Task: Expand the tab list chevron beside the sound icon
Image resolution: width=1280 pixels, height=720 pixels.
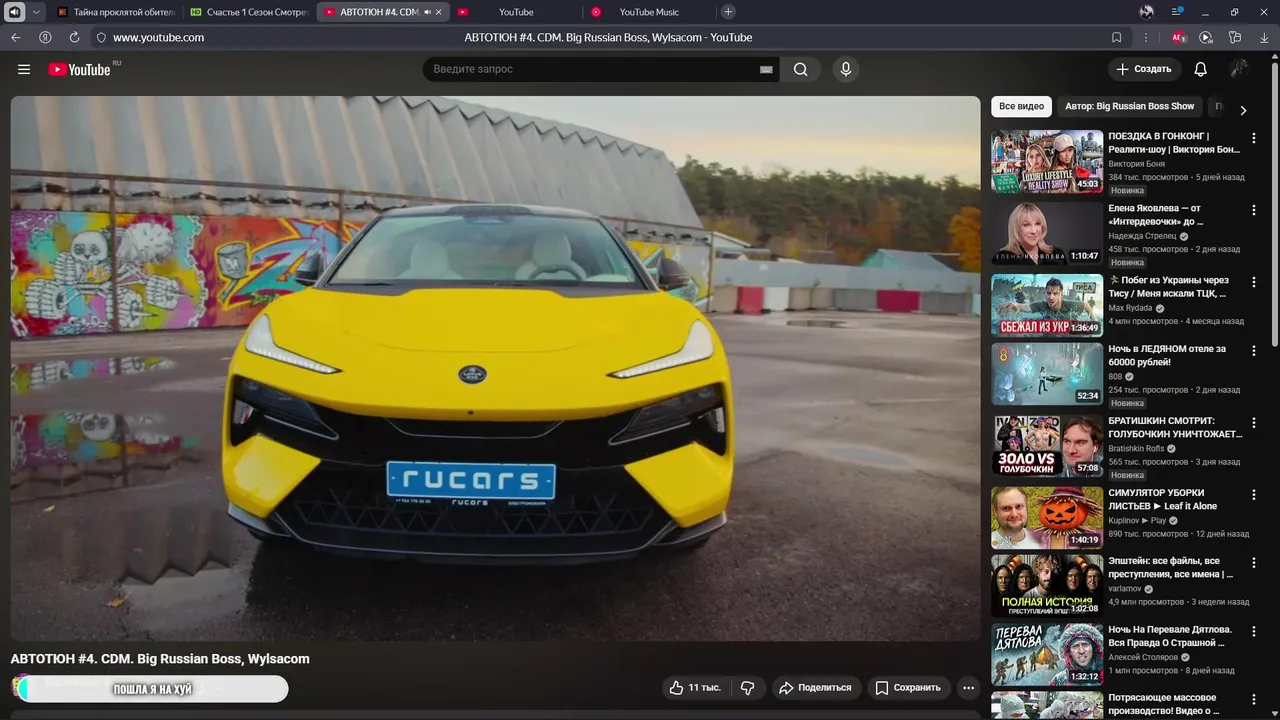Action: click(x=37, y=12)
